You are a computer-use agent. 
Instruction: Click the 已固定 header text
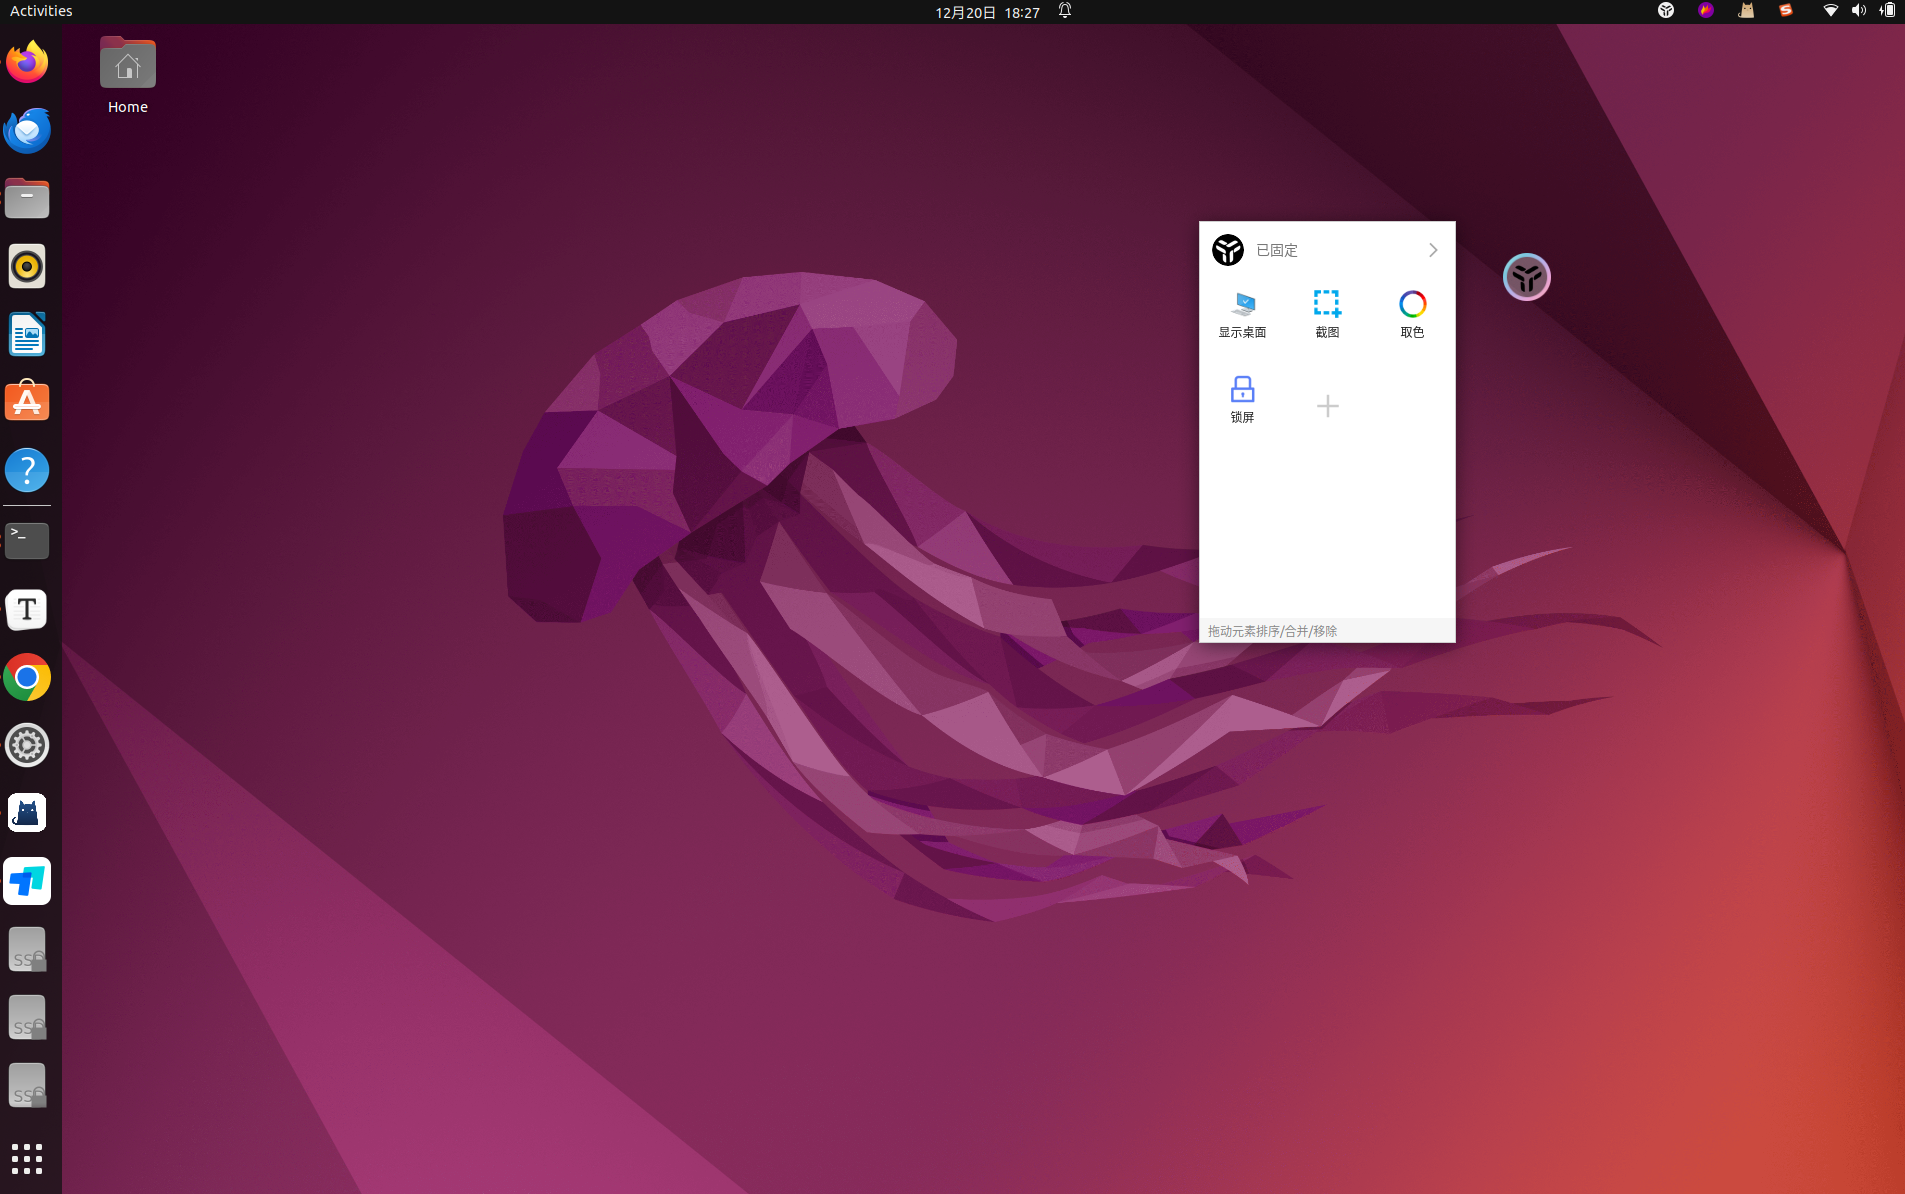coord(1277,250)
